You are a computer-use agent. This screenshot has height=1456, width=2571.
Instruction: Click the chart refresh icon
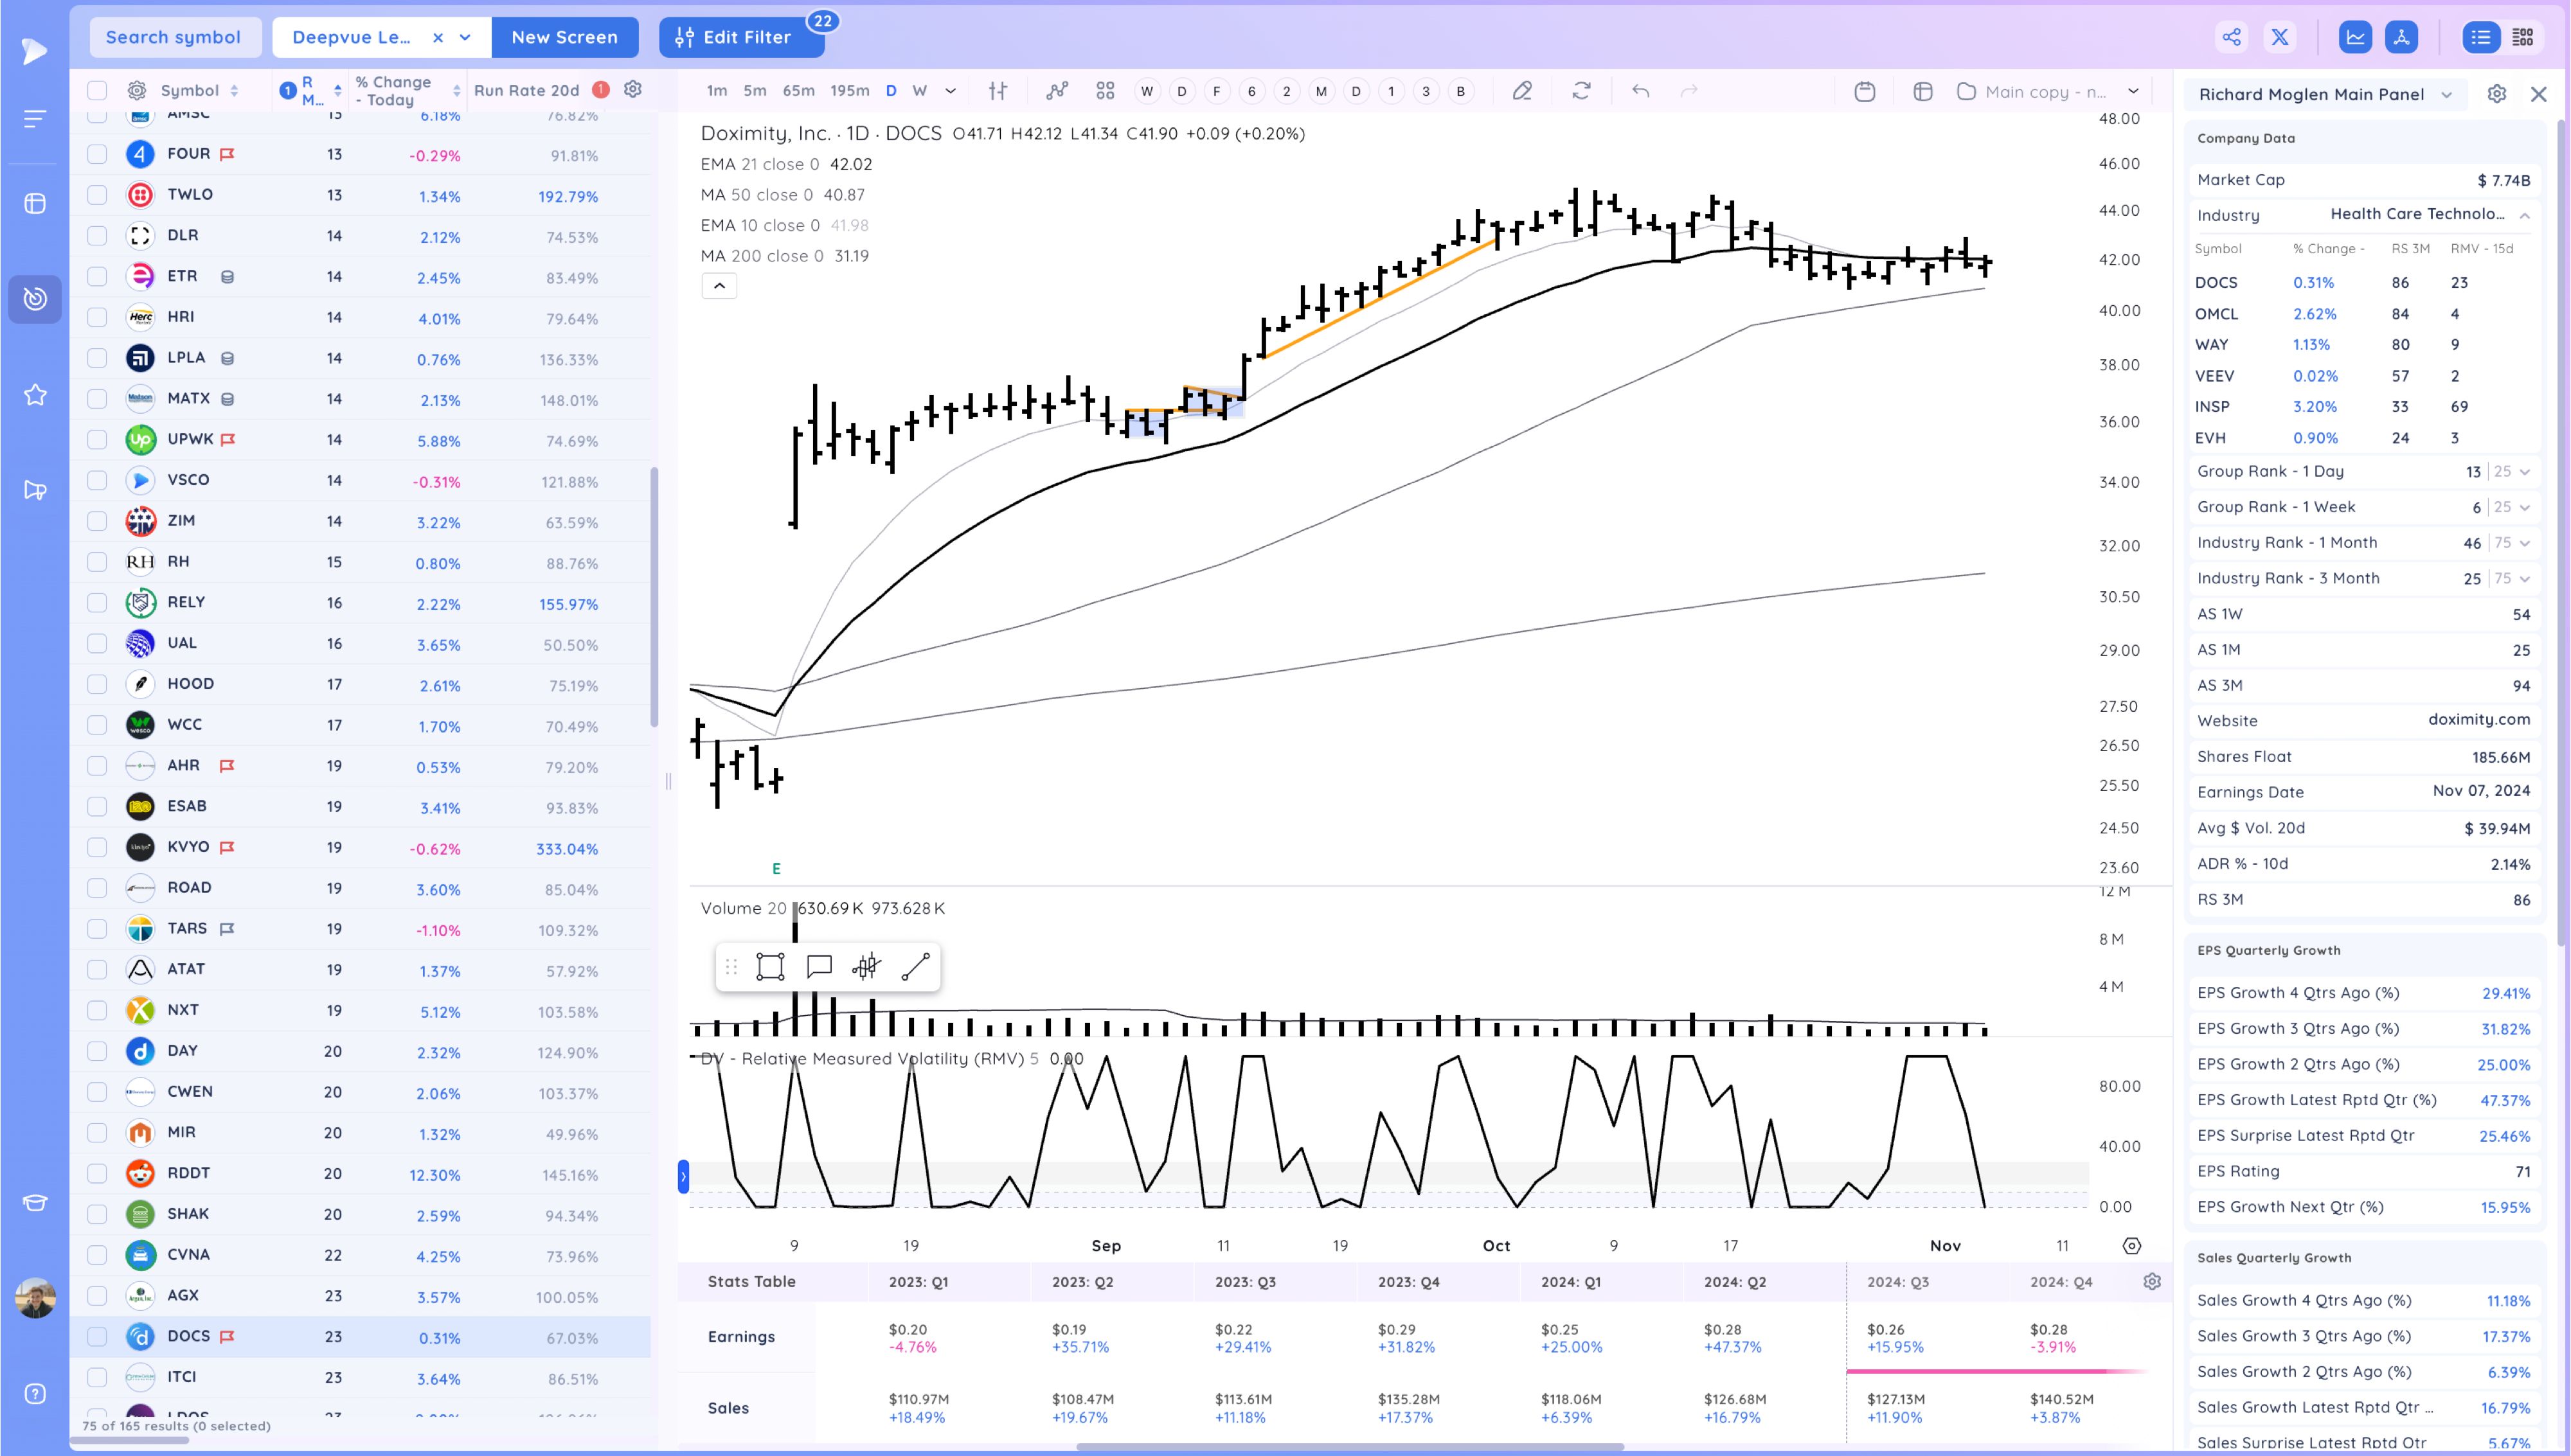tap(1581, 91)
